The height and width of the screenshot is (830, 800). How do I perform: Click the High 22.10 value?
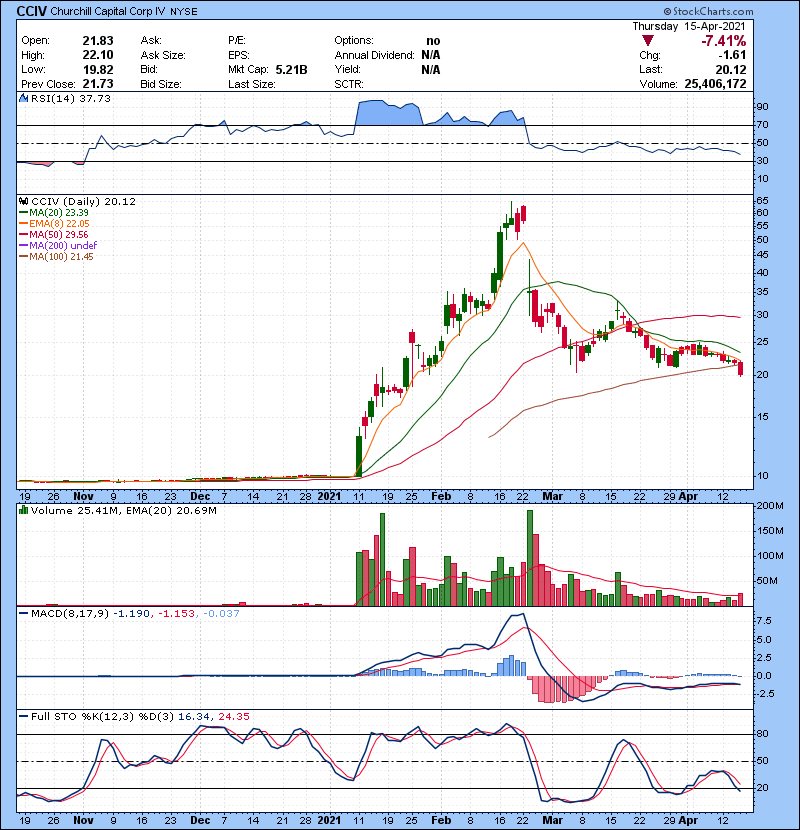click(98, 55)
